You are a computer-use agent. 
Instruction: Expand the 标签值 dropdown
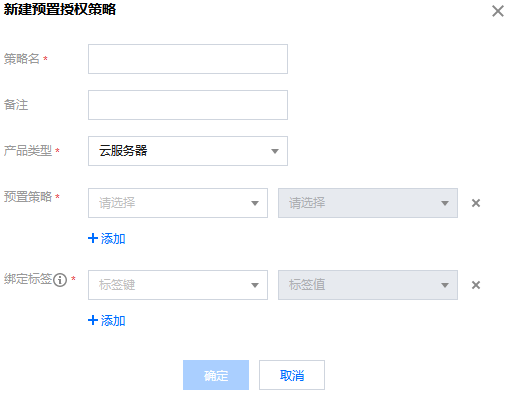click(368, 285)
